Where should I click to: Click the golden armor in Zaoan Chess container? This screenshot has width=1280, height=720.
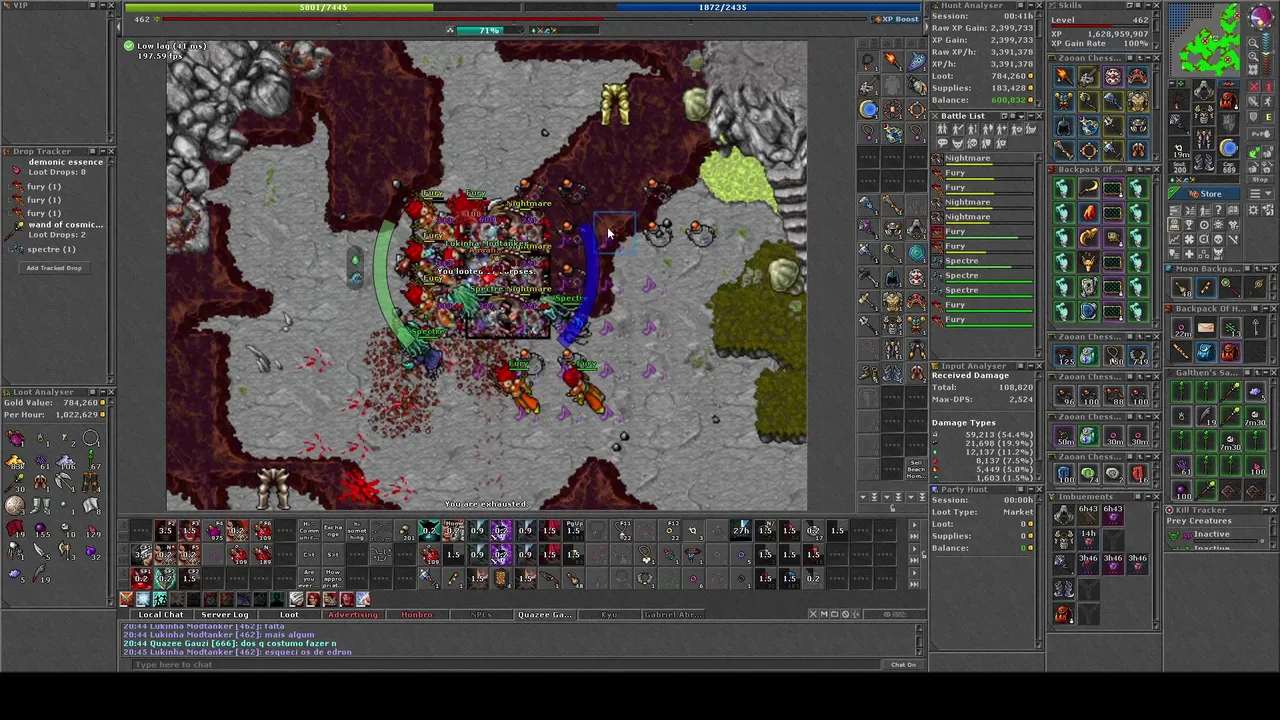(x=1137, y=101)
